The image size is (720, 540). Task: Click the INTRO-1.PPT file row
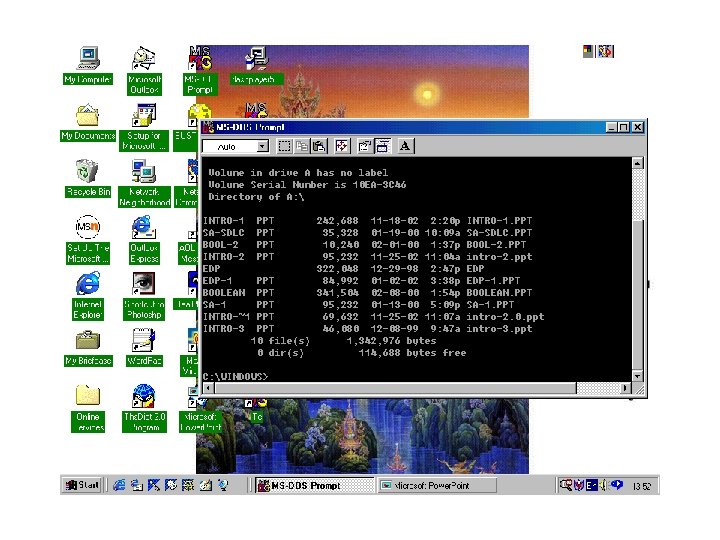[x=367, y=221]
